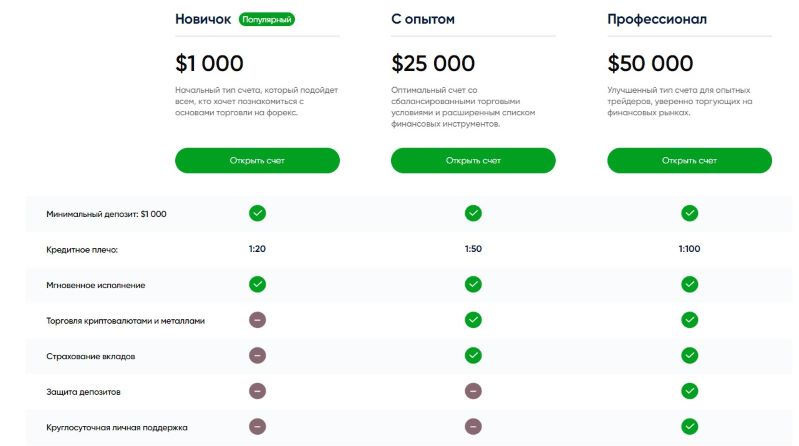The height and width of the screenshot is (446, 799).
Task: Click the $25 000 price heading
Action: point(433,64)
